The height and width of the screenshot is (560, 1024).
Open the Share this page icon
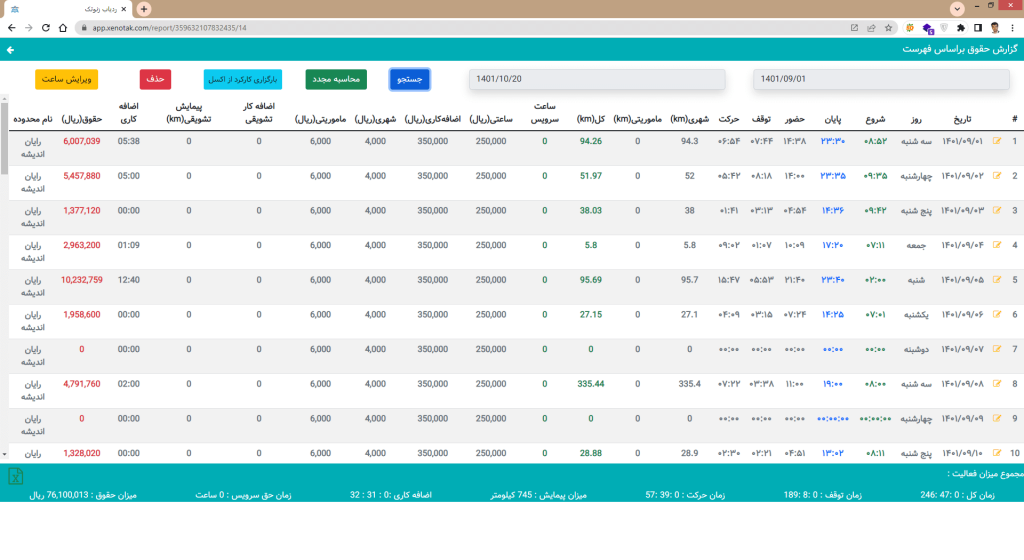pyautogui.click(x=872, y=28)
